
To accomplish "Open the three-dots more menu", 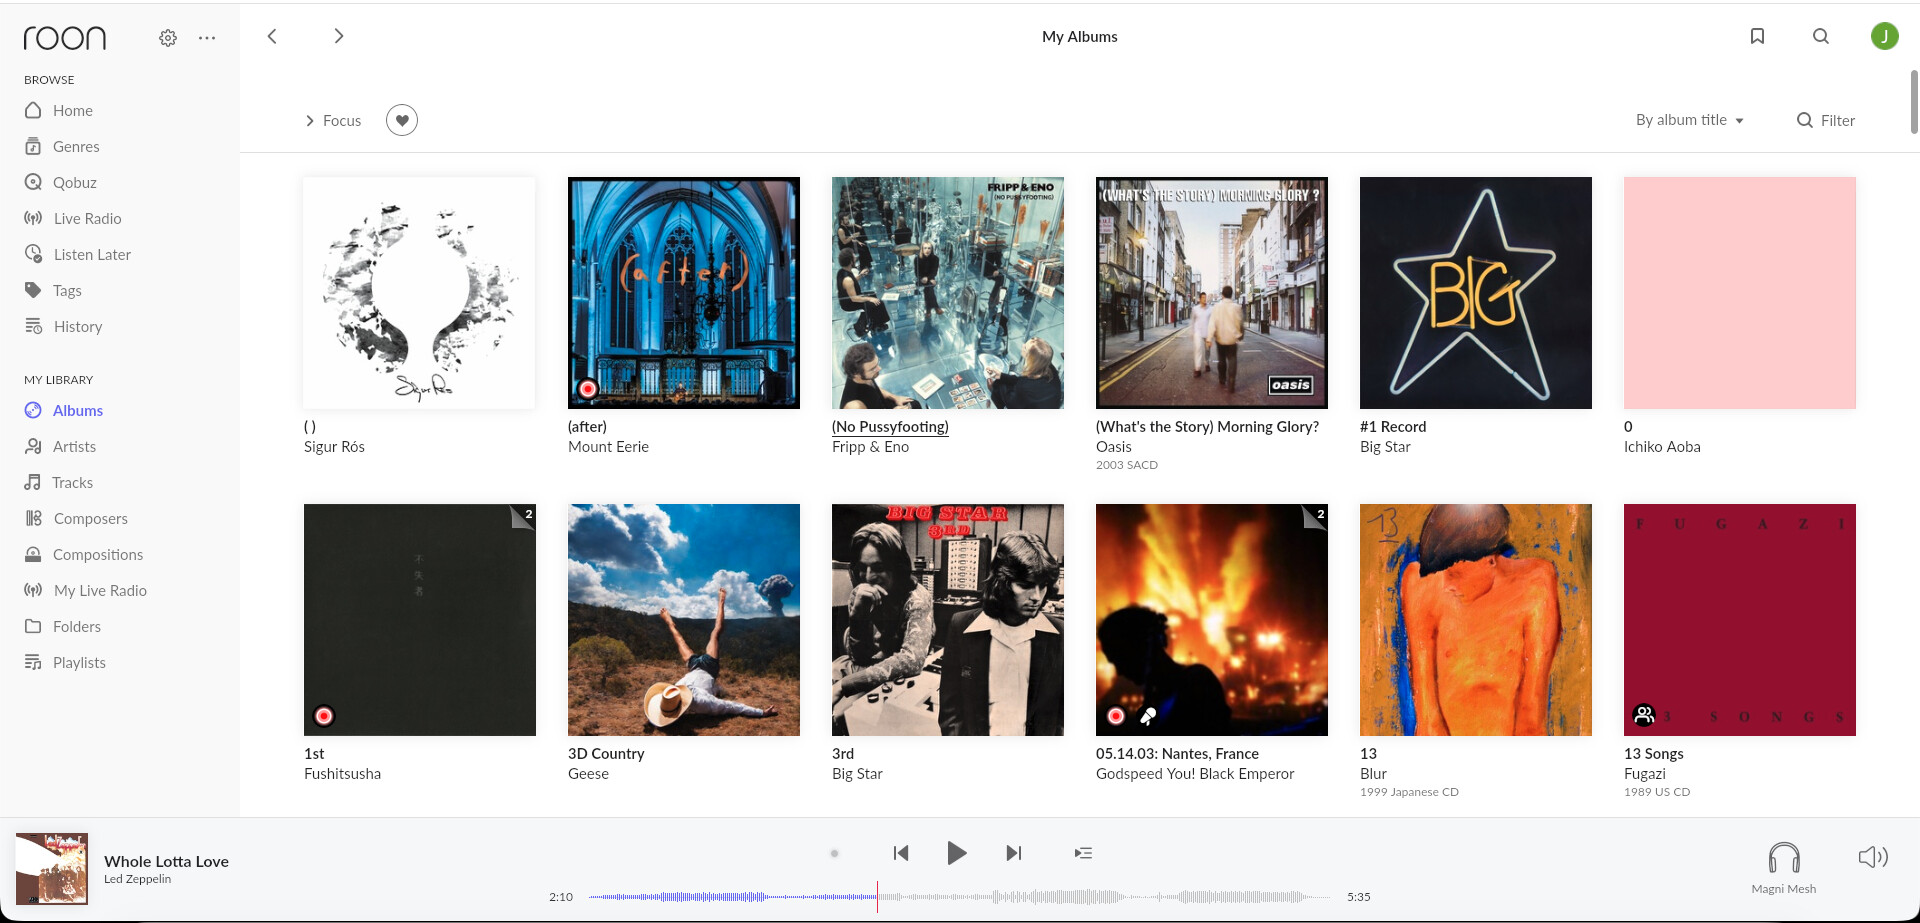I will pyautogui.click(x=207, y=38).
